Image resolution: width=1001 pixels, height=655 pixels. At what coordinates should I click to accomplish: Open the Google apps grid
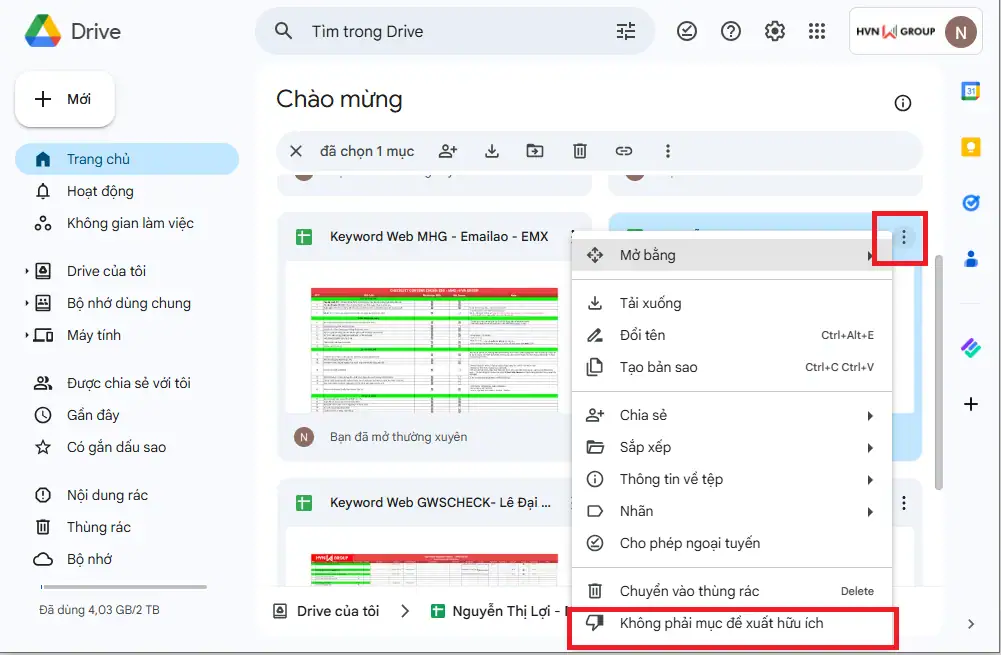(x=818, y=32)
